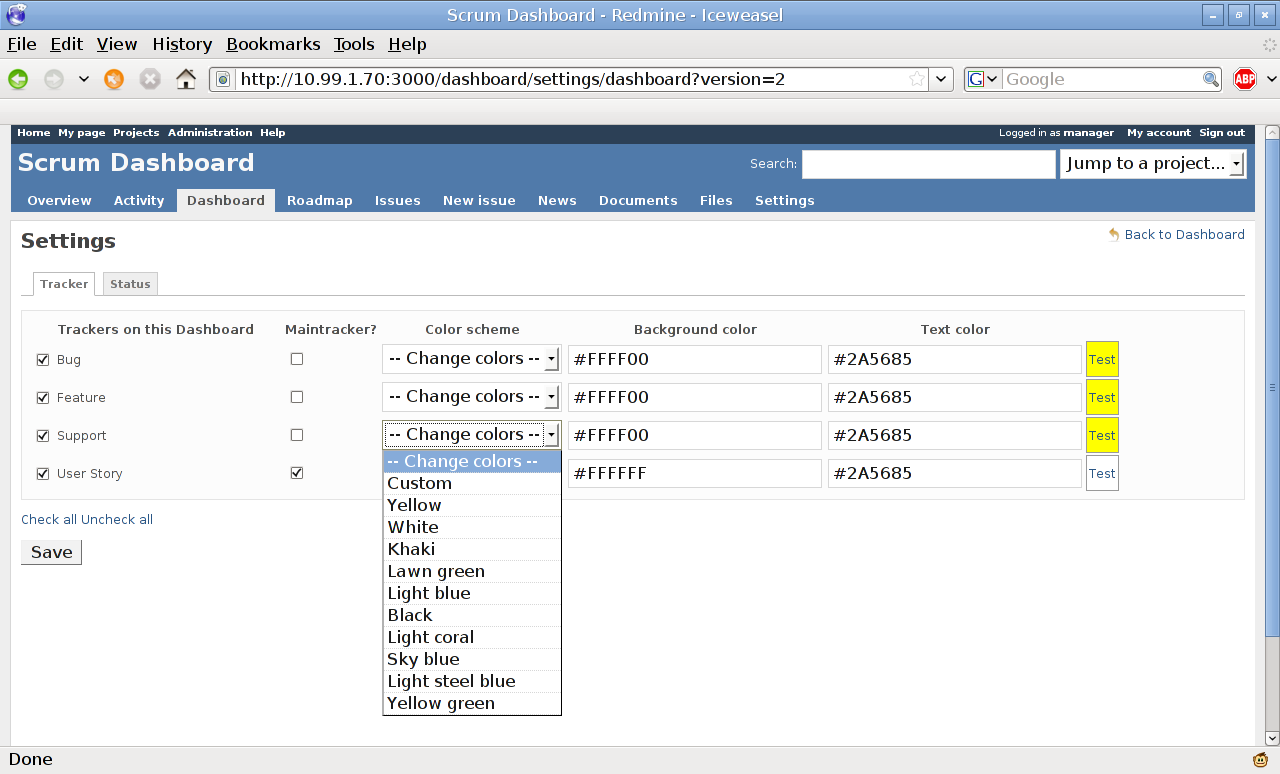Choose Light coral in the color list

(x=472, y=637)
